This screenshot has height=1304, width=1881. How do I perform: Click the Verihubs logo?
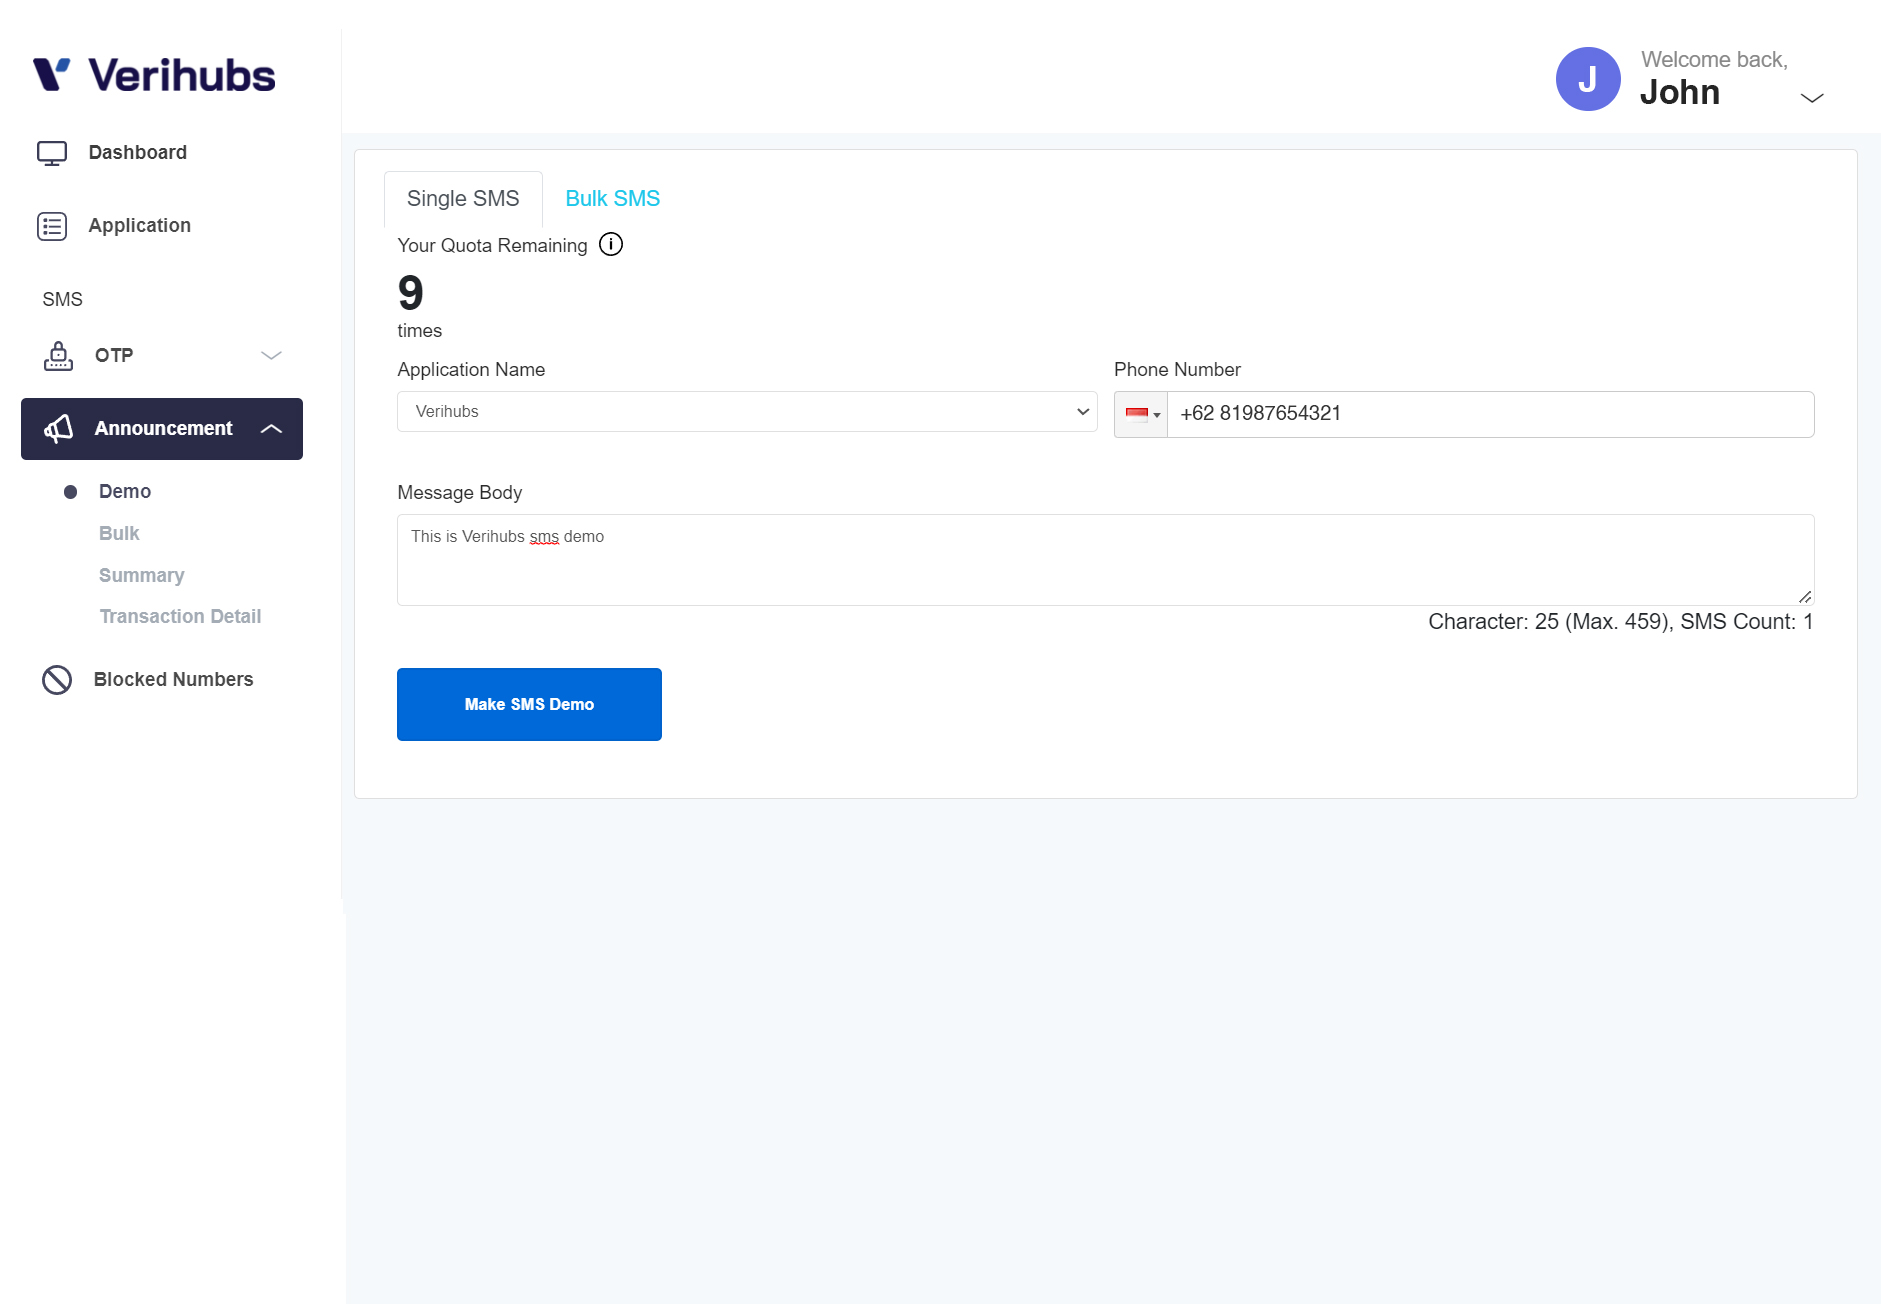[153, 75]
